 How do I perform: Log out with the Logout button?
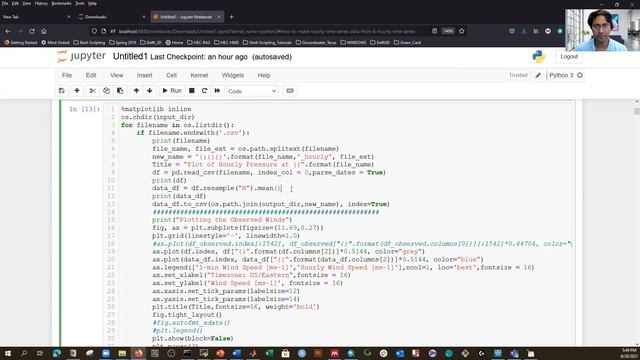(569, 57)
